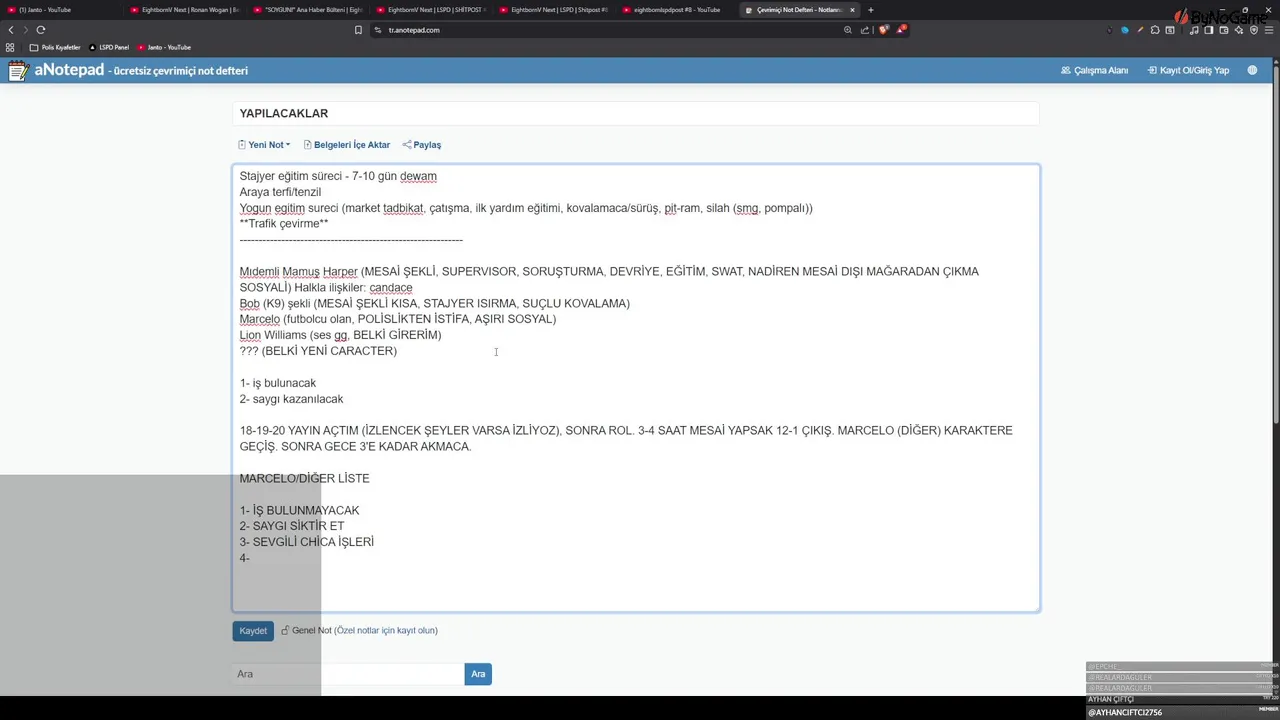
Task: Click the 'Özel notlar için kayıt olun' link
Action: click(386, 631)
